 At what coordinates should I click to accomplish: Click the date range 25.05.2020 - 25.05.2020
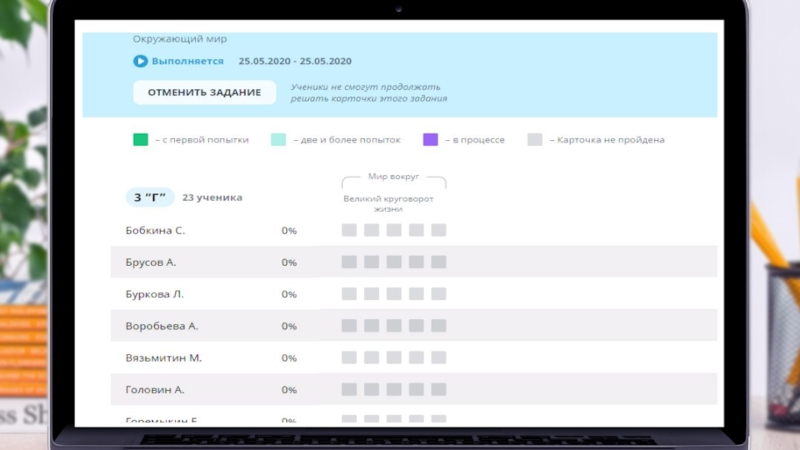pyautogui.click(x=295, y=61)
